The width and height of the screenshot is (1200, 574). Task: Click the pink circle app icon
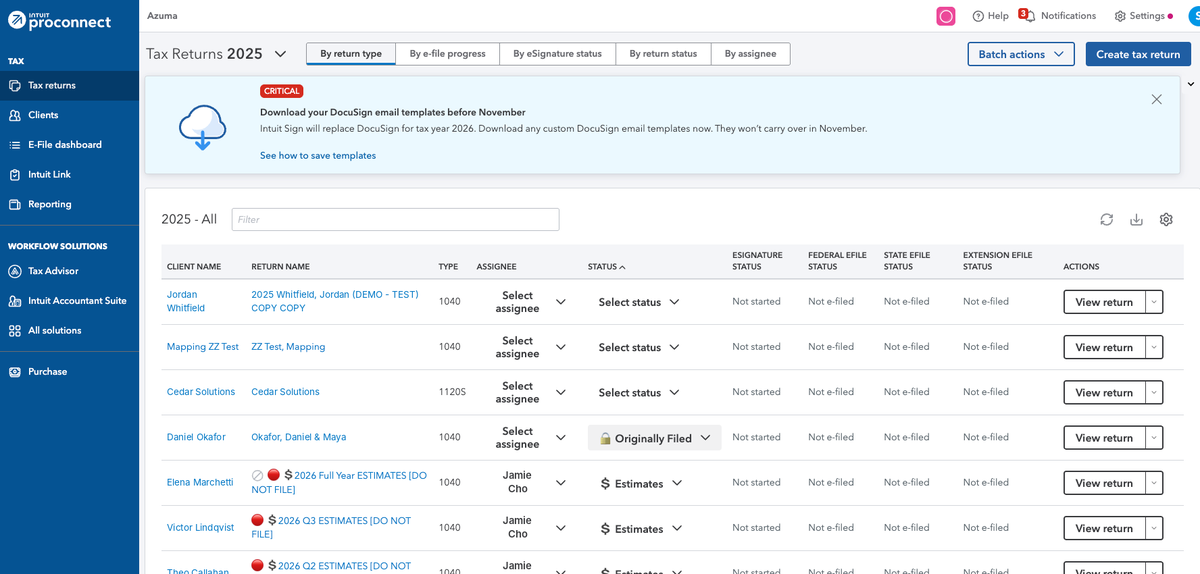pyautogui.click(x=946, y=16)
